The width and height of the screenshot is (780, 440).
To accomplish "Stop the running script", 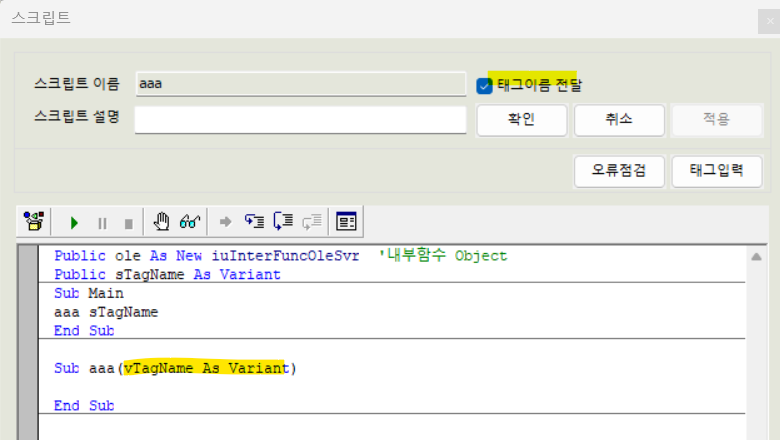I will point(128,223).
